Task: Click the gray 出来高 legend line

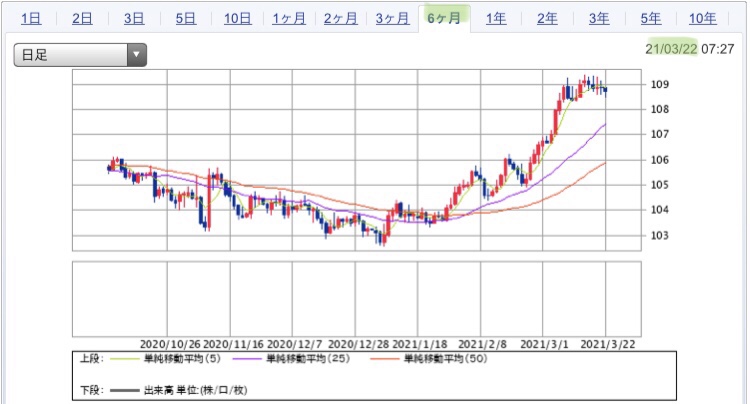Action: click(x=126, y=390)
